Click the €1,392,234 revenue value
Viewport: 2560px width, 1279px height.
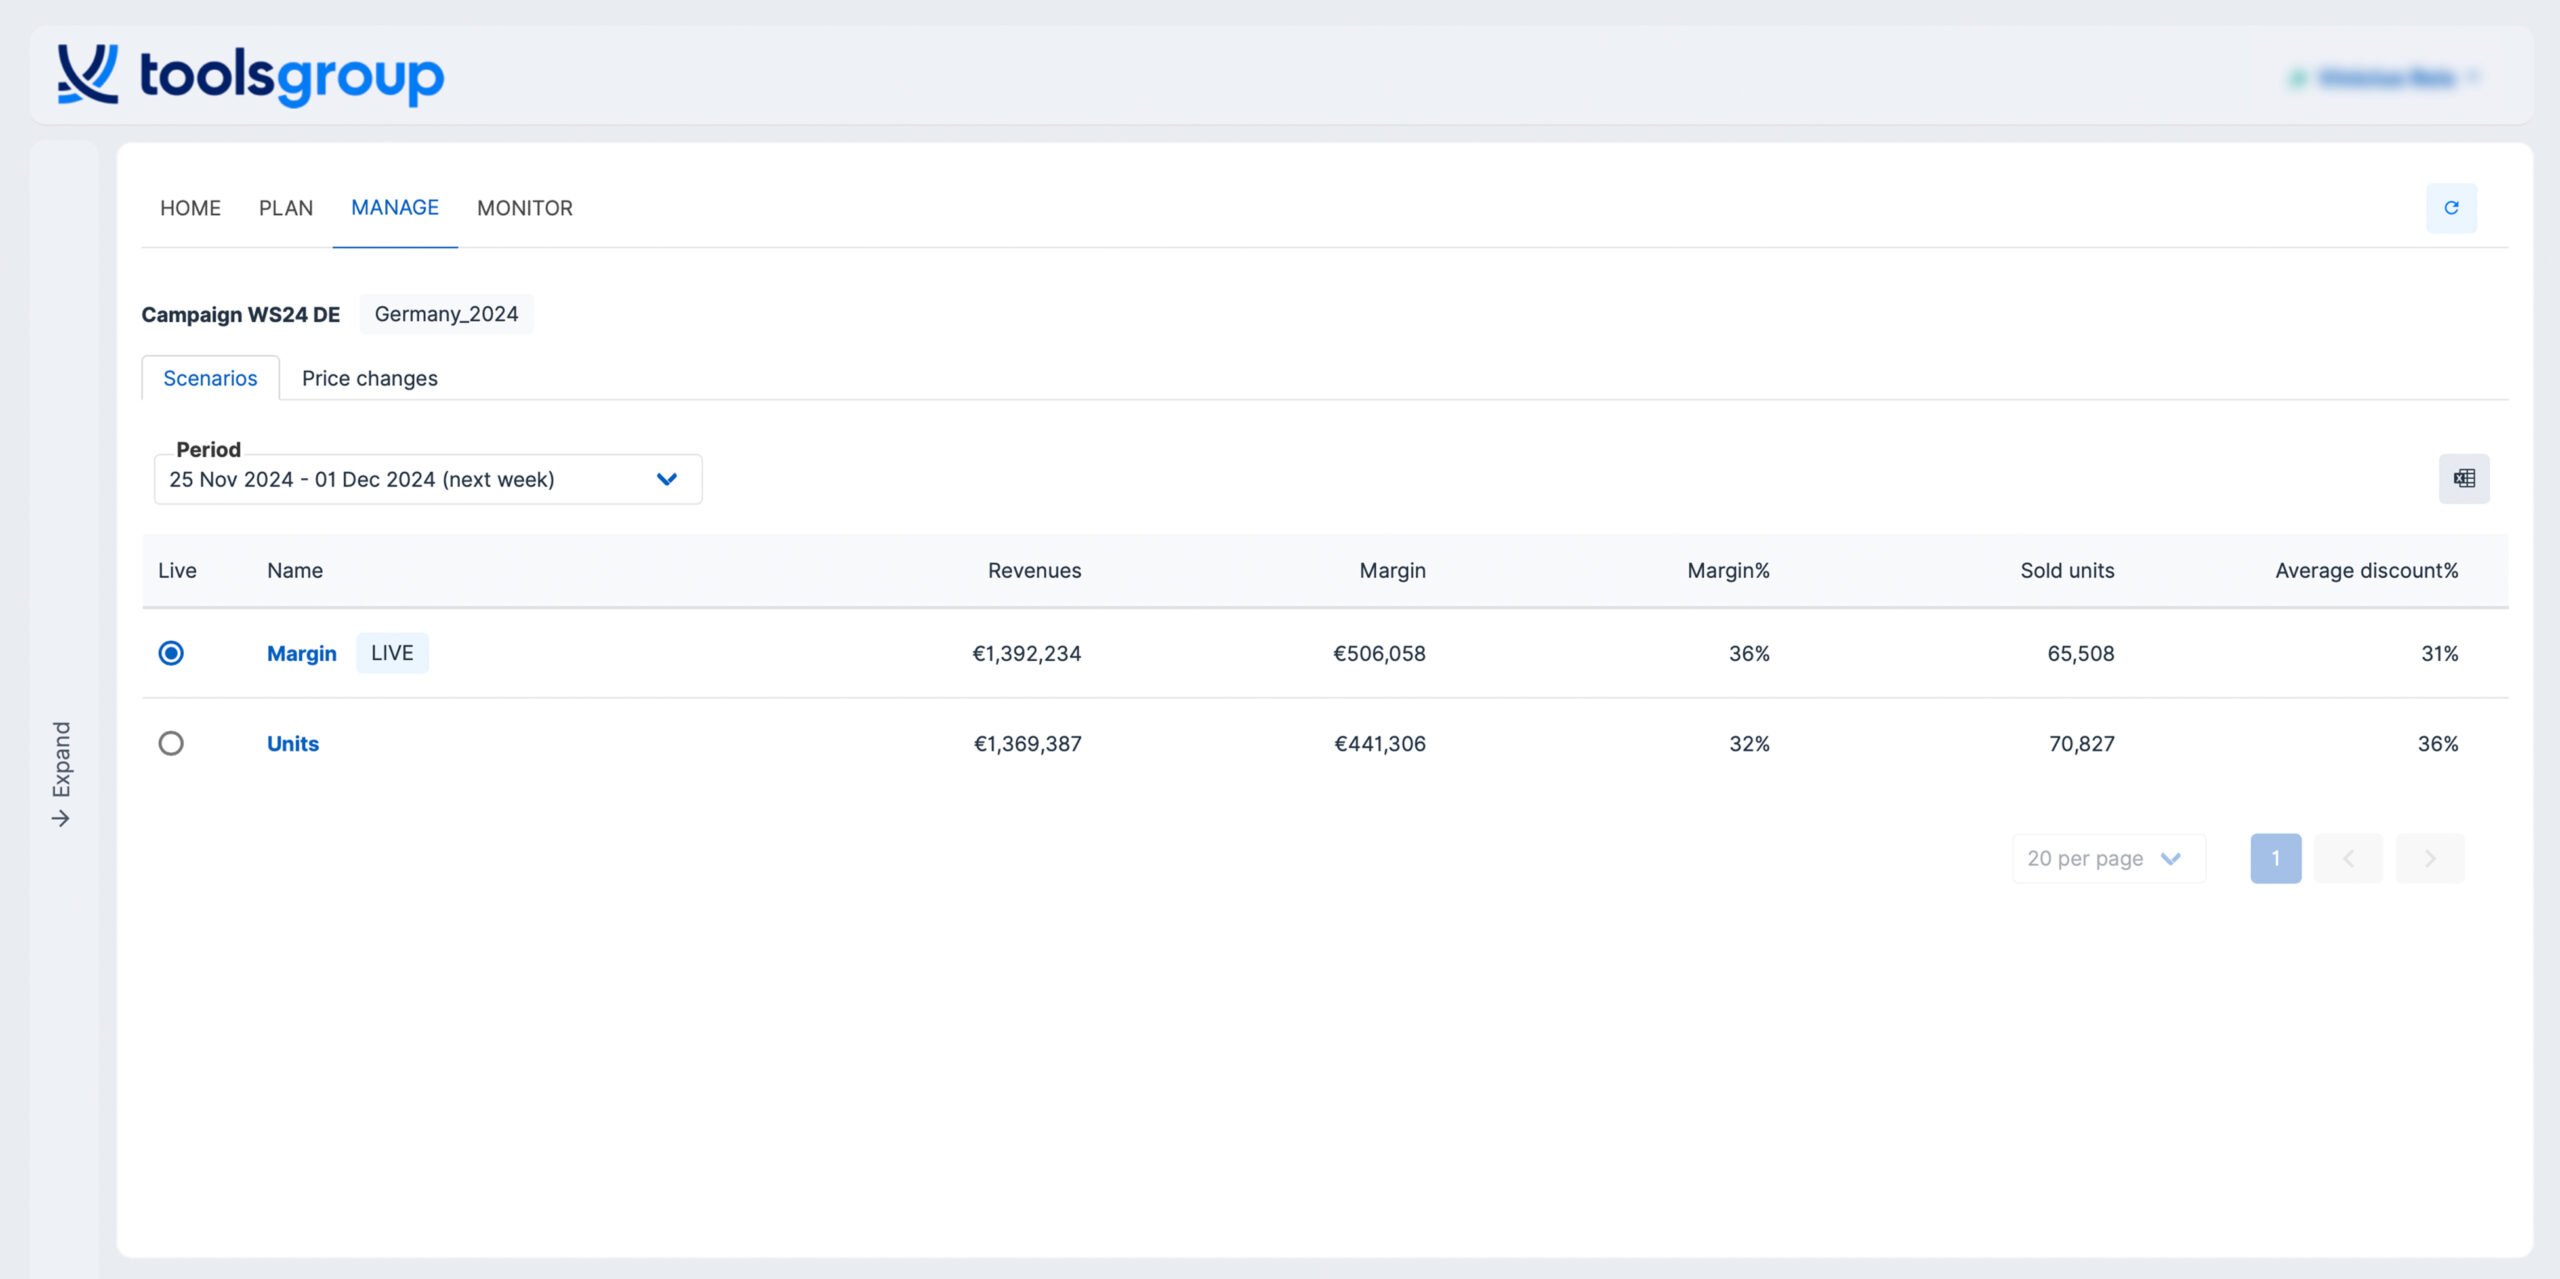(x=1027, y=653)
